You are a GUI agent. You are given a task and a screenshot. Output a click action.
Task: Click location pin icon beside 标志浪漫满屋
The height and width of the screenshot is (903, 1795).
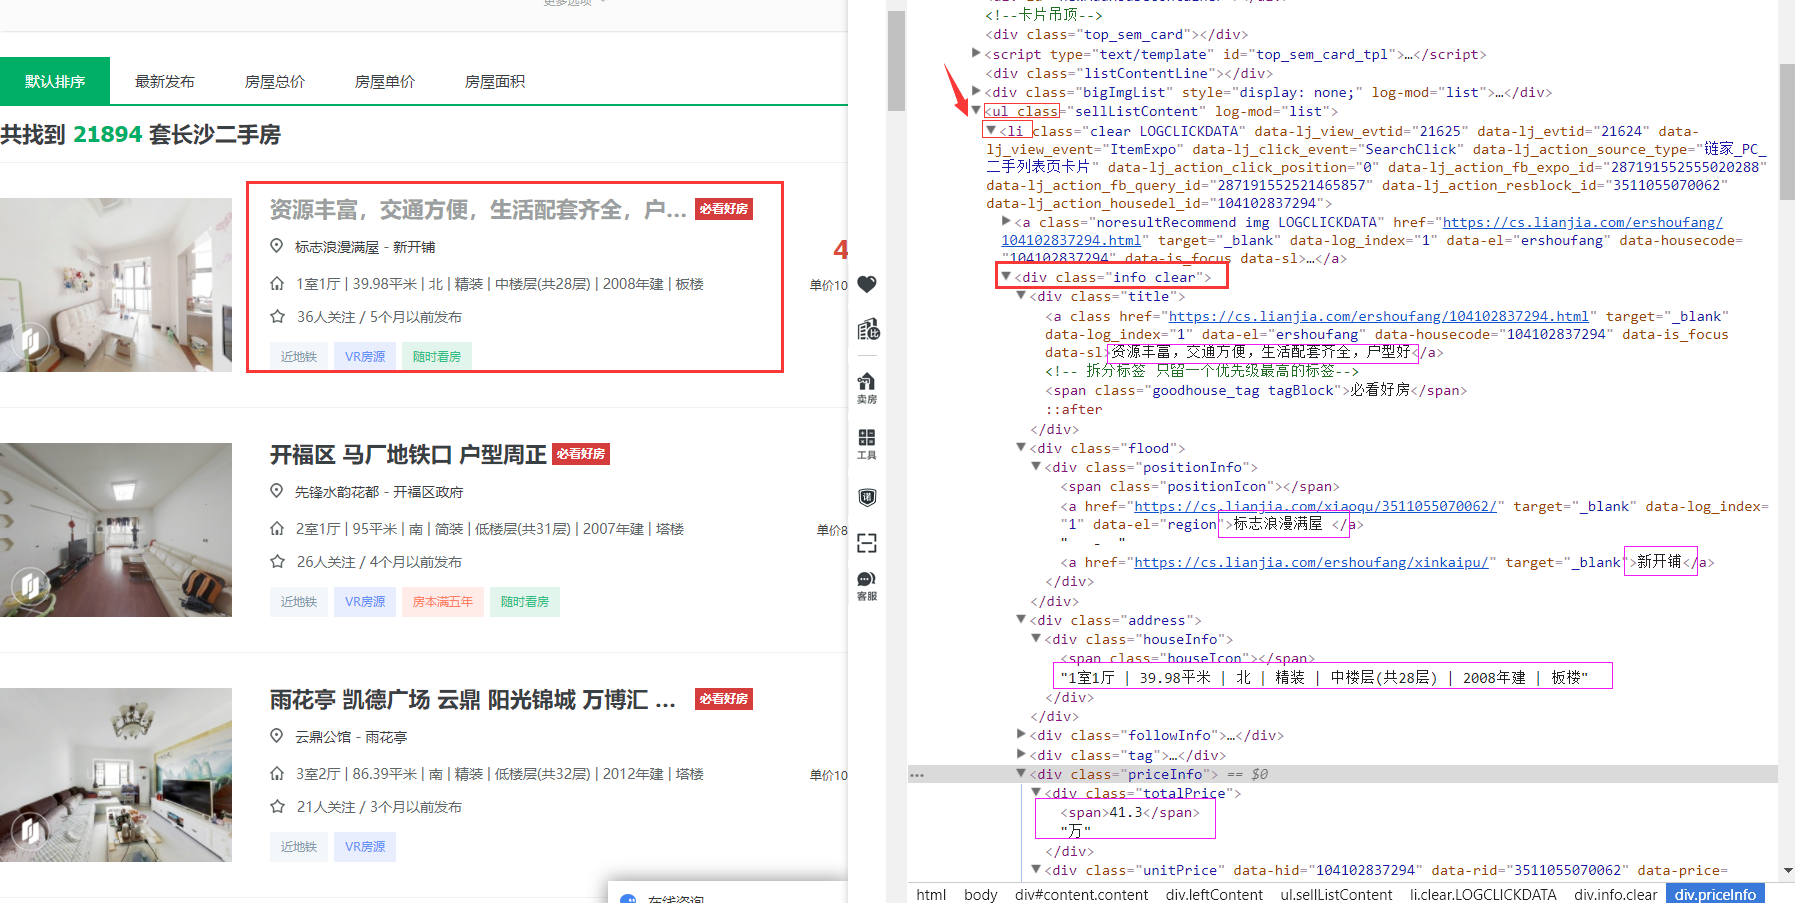tap(277, 246)
